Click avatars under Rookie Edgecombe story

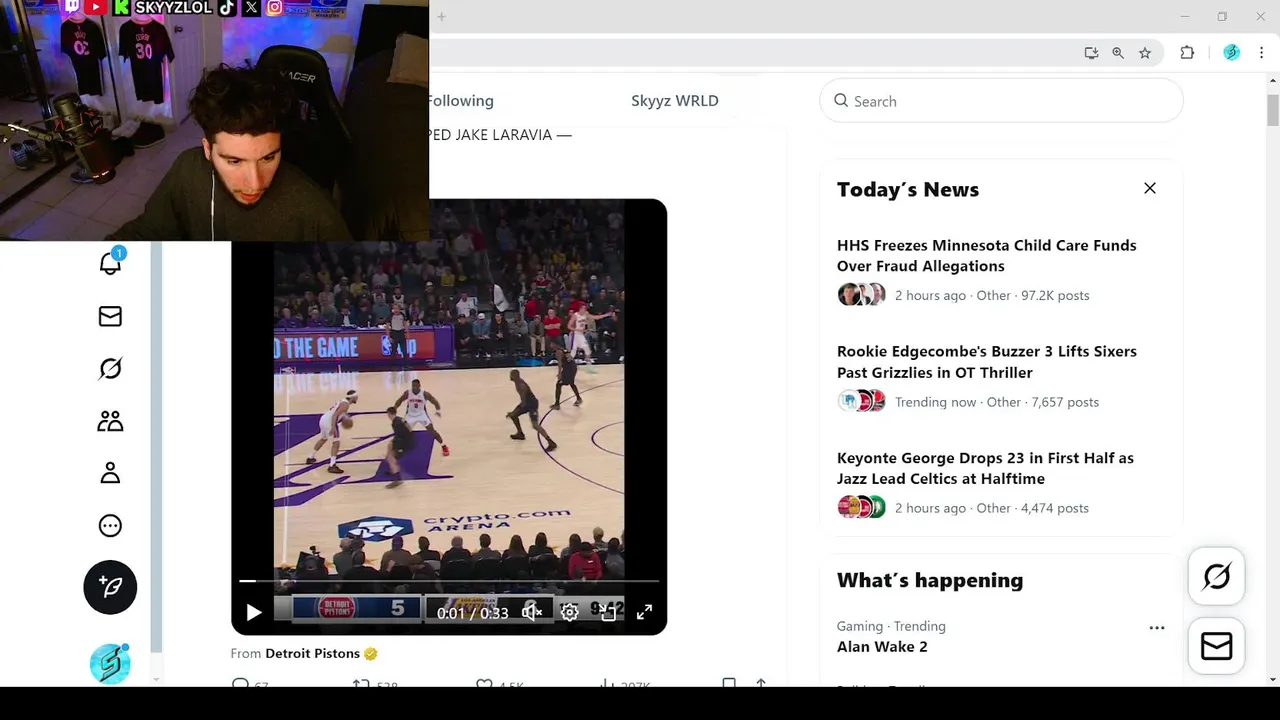(x=861, y=401)
